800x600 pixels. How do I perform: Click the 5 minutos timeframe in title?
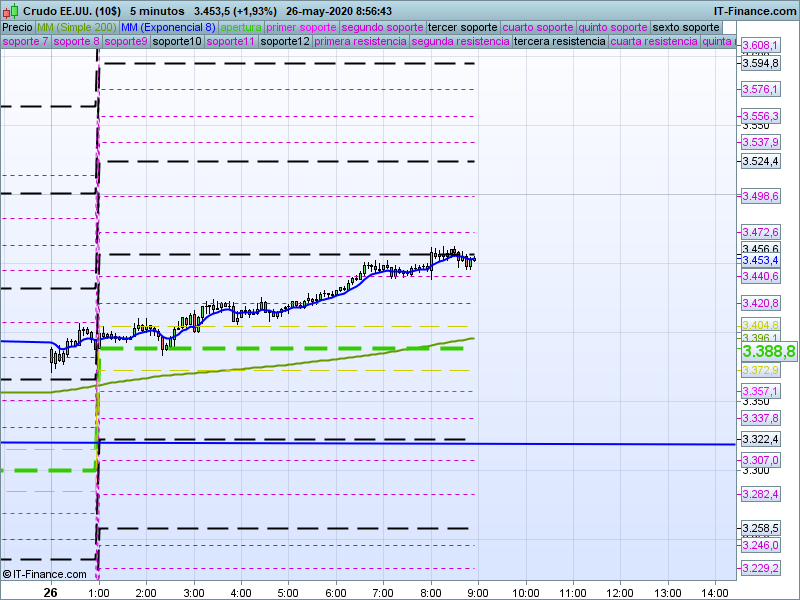tap(157, 10)
